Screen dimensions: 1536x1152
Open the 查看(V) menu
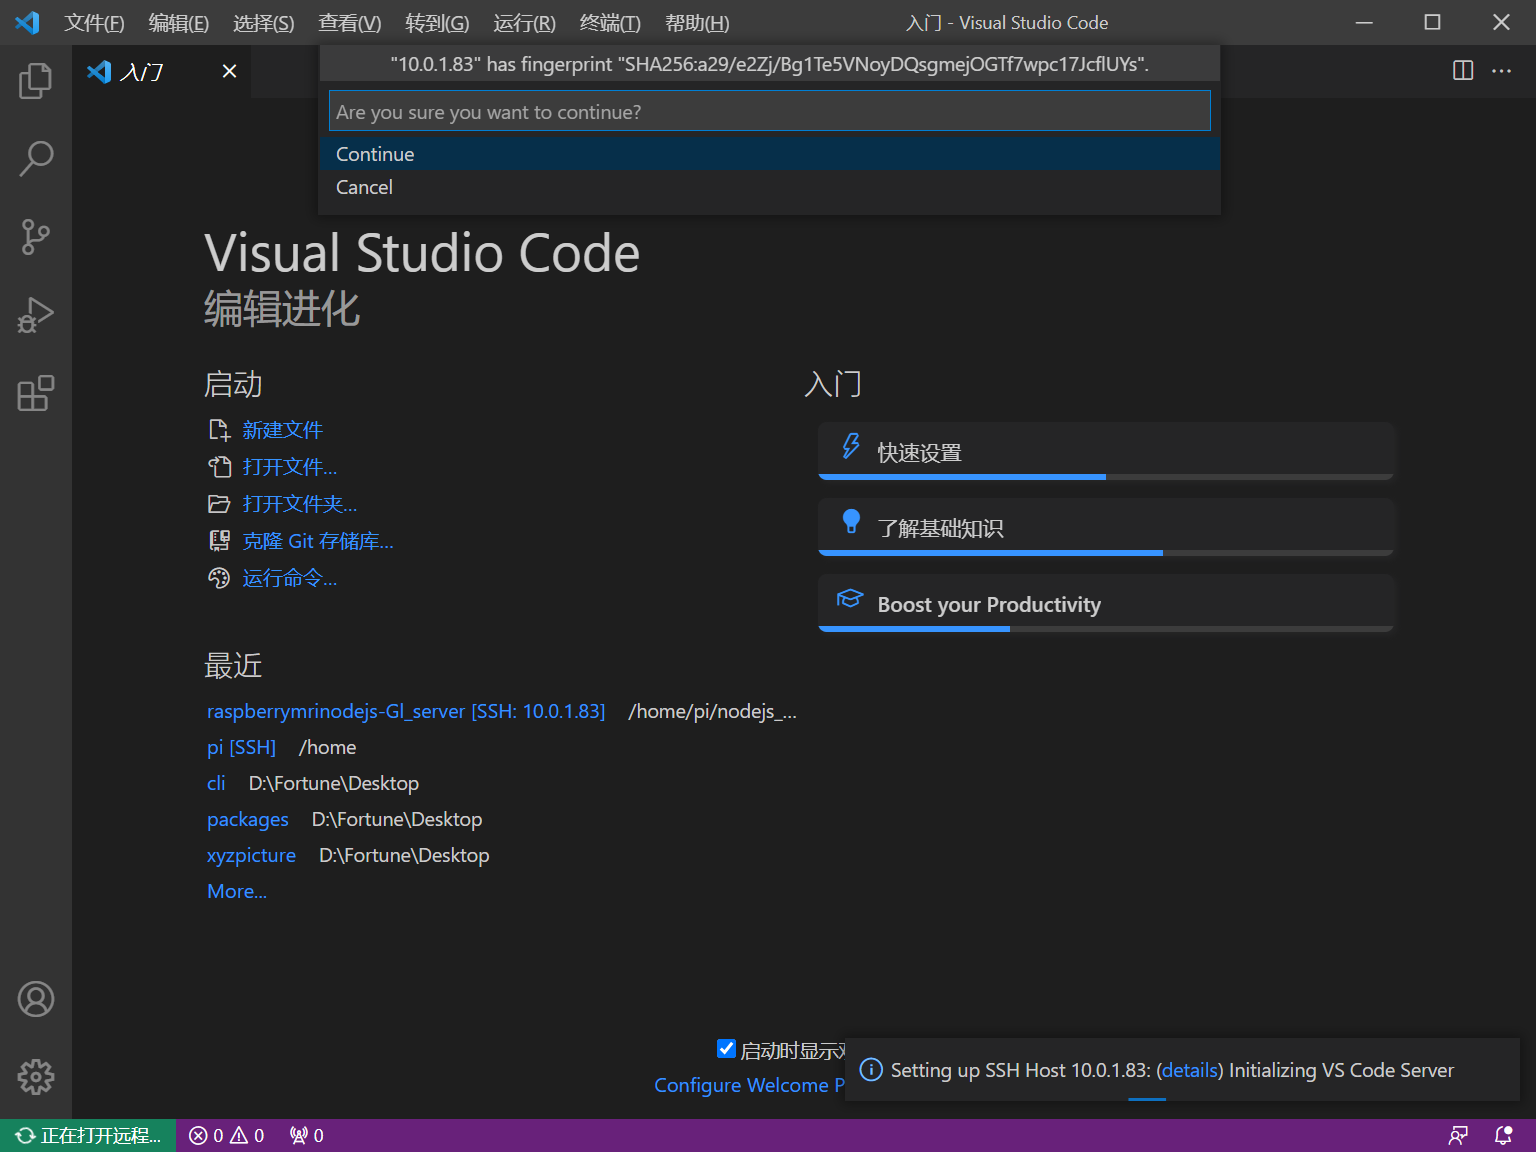[x=350, y=22]
